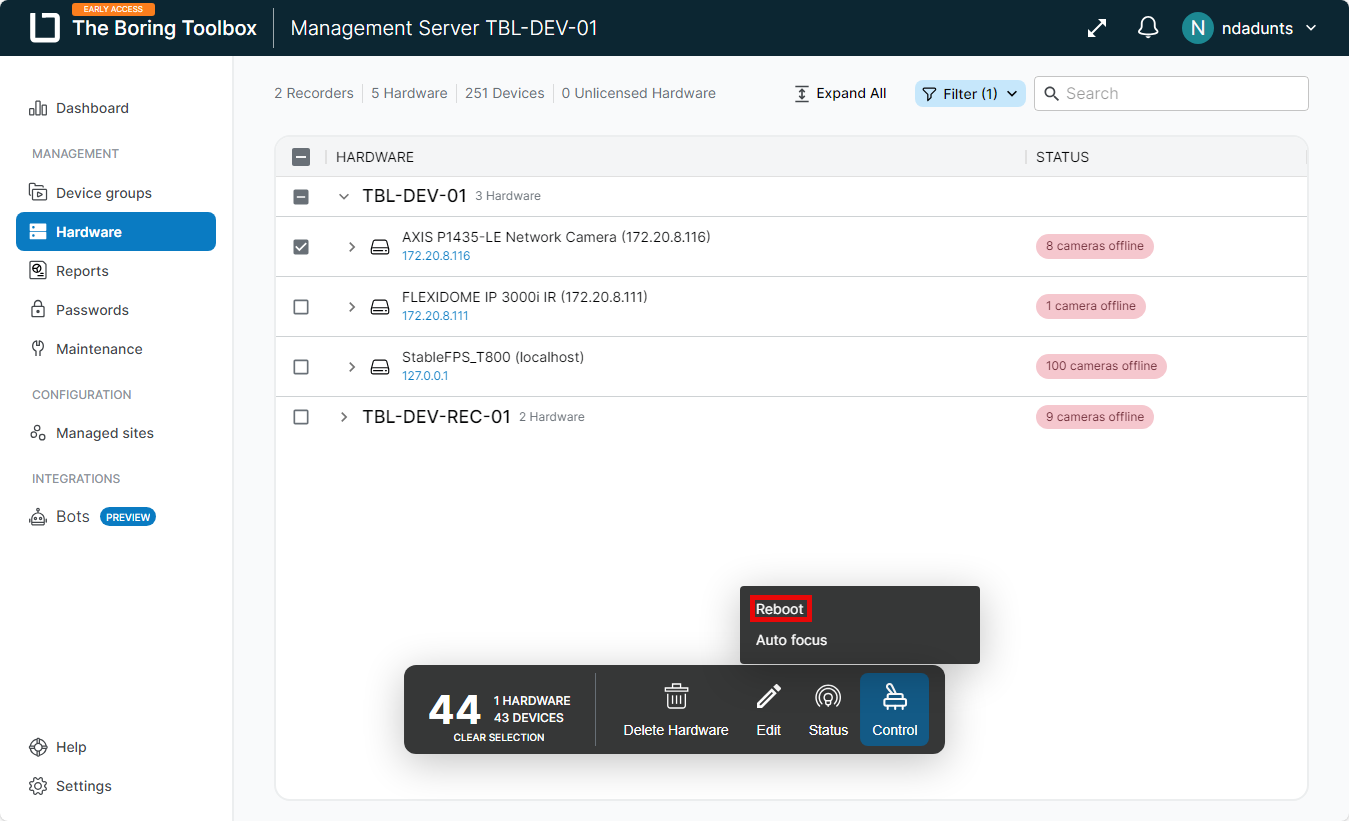Uncheck the AXIS P1435-LE camera checkbox

301,246
